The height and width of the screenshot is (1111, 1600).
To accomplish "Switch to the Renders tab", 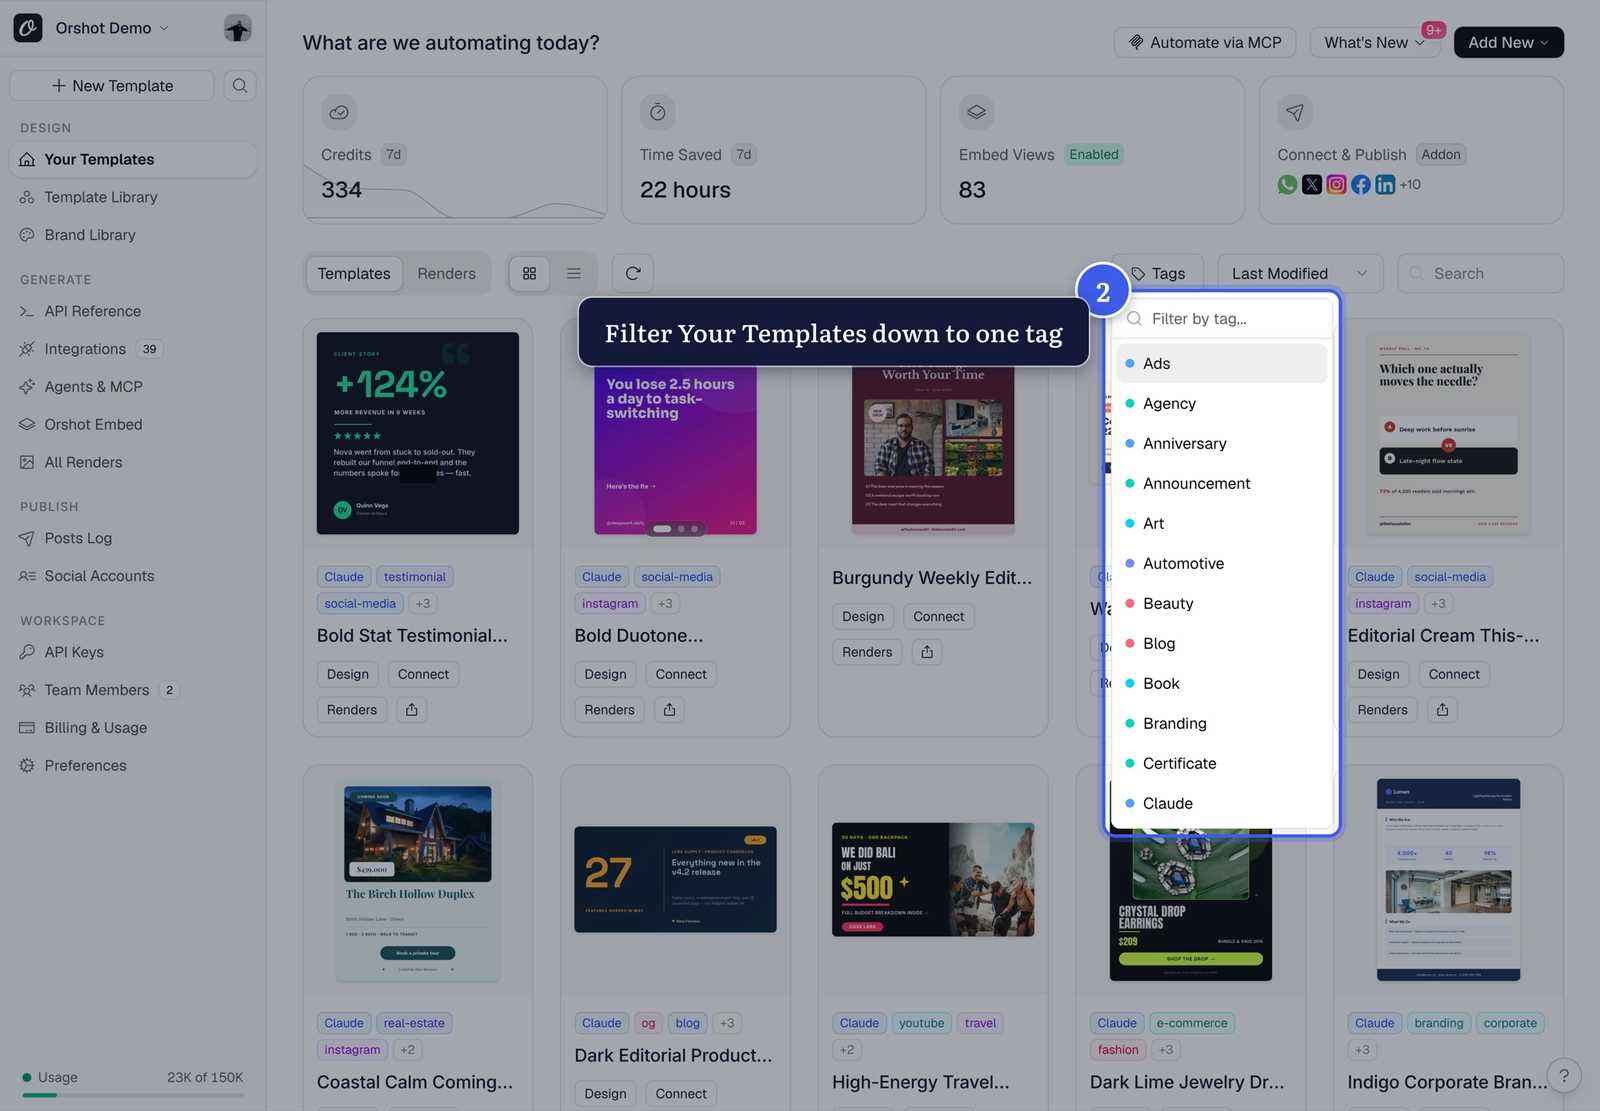I will click(x=447, y=274).
